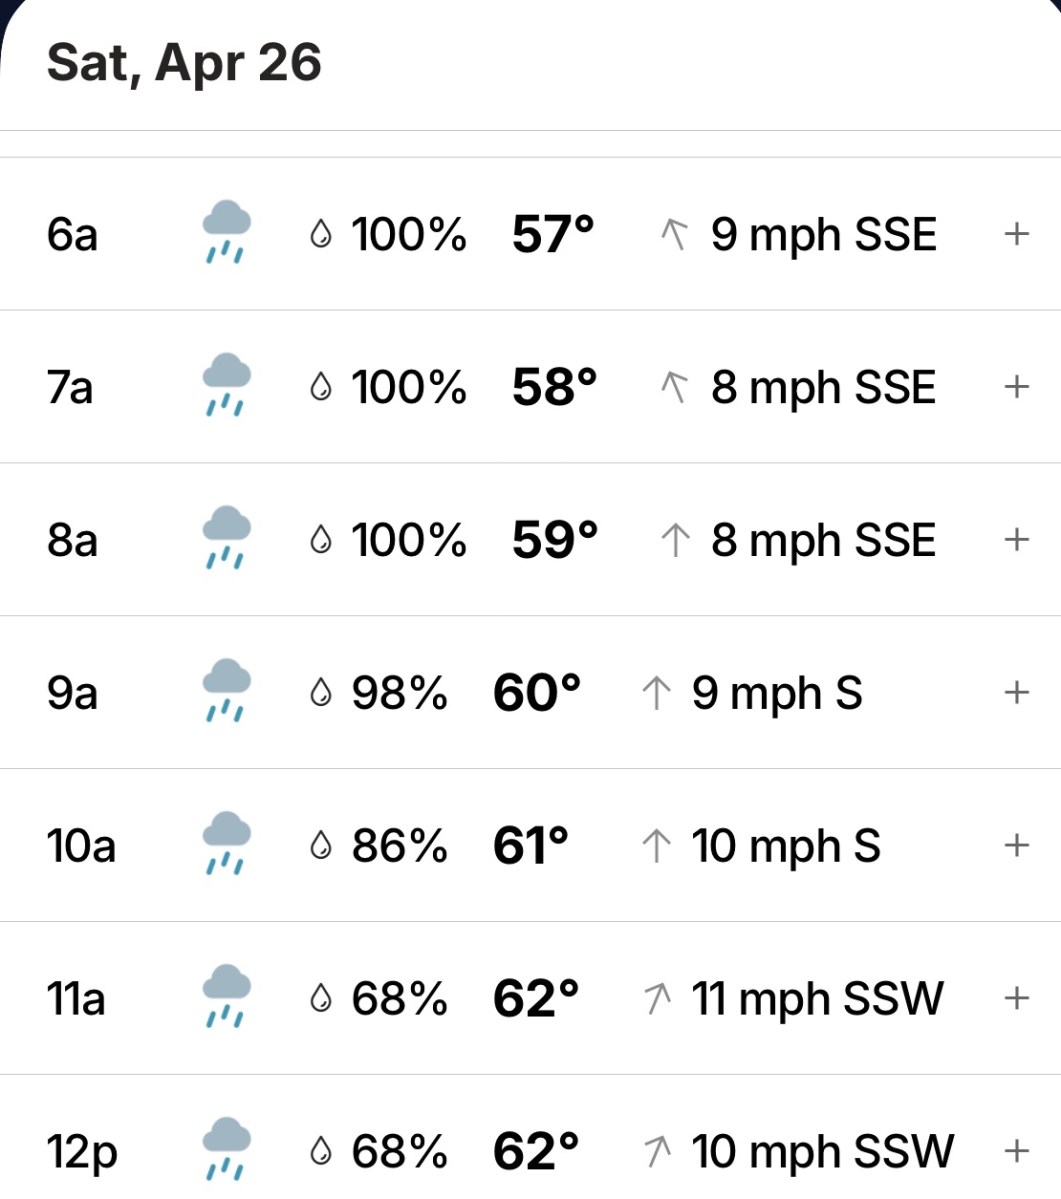
Task: Expand the 6a hourly forecast details
Action: coord(1016,234)
